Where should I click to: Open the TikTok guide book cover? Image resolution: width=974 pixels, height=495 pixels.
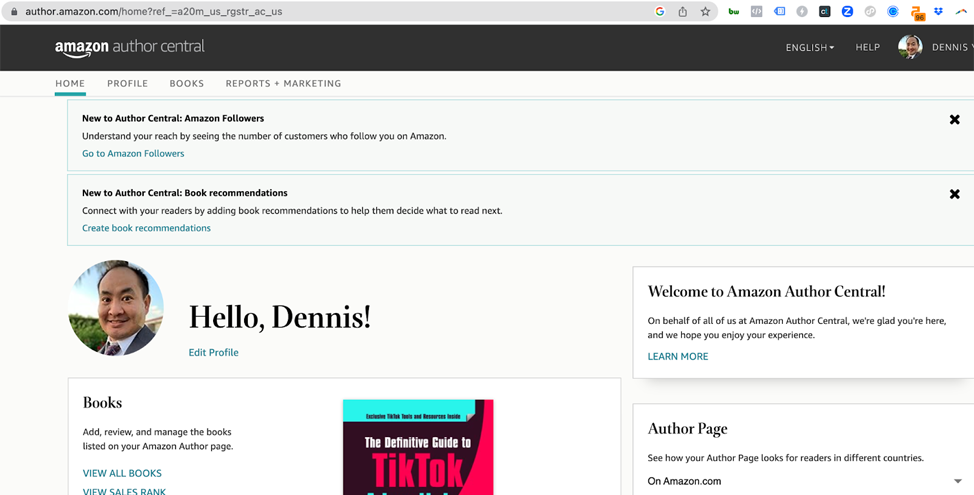tap(418, 447)
